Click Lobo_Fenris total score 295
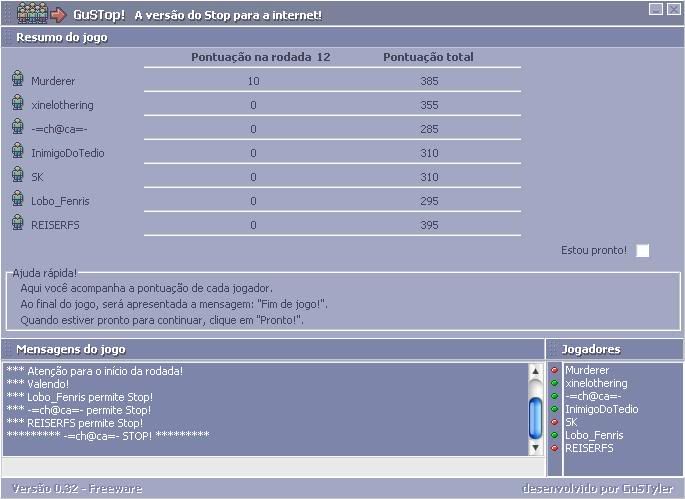The height and width of the screenshot is (499, 685). [429, 201]
